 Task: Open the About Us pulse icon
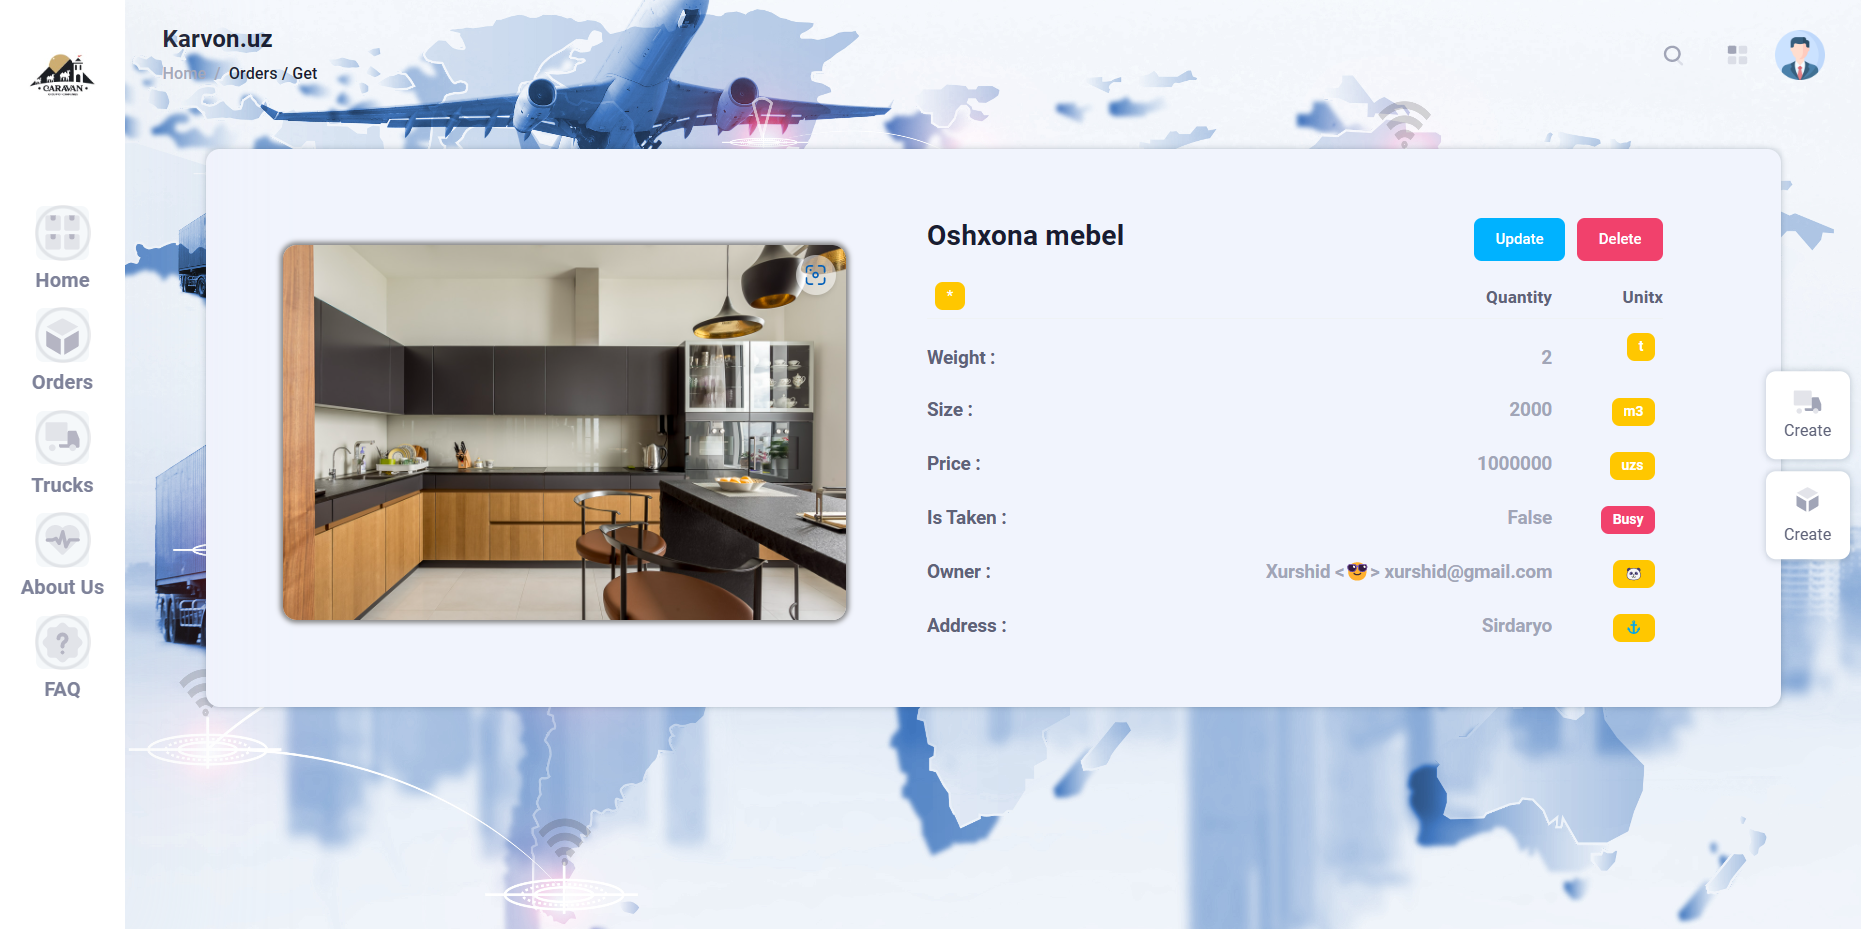click(x=62, y=540)
